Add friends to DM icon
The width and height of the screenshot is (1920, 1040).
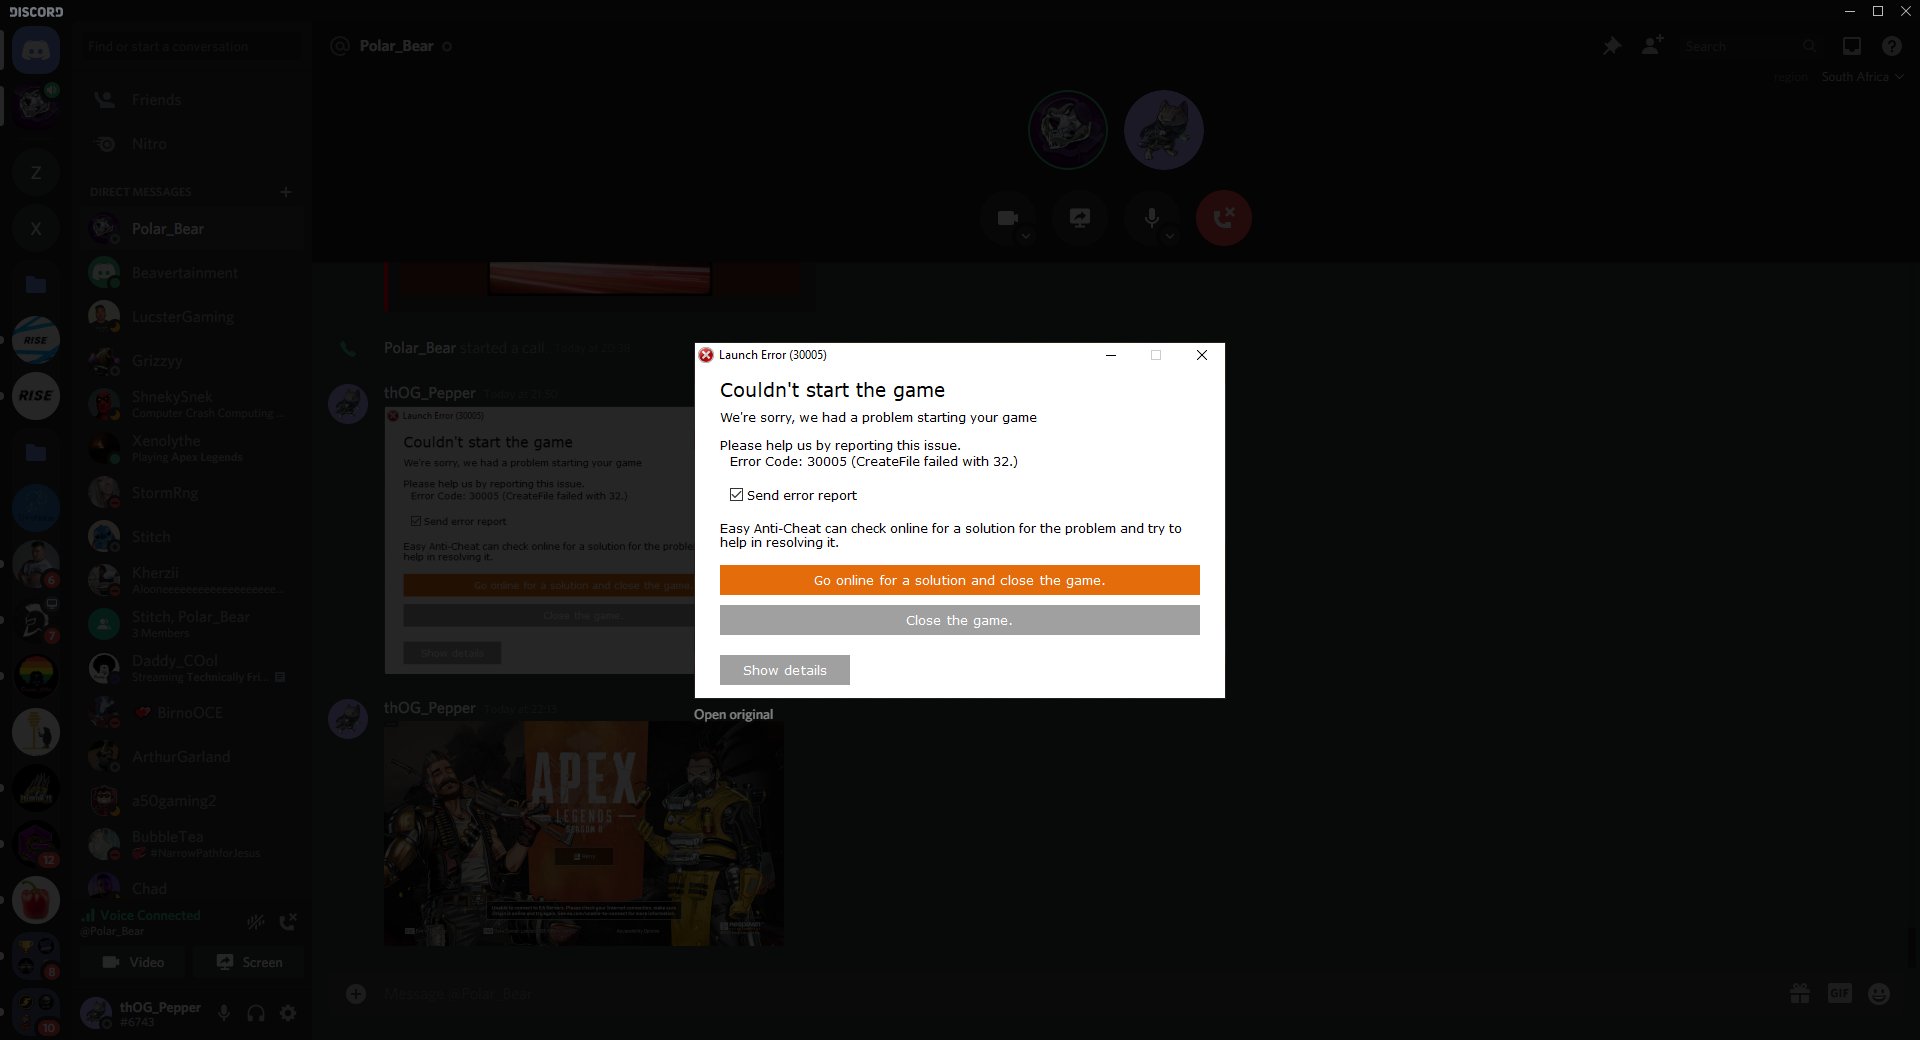tap(1652, 46)
